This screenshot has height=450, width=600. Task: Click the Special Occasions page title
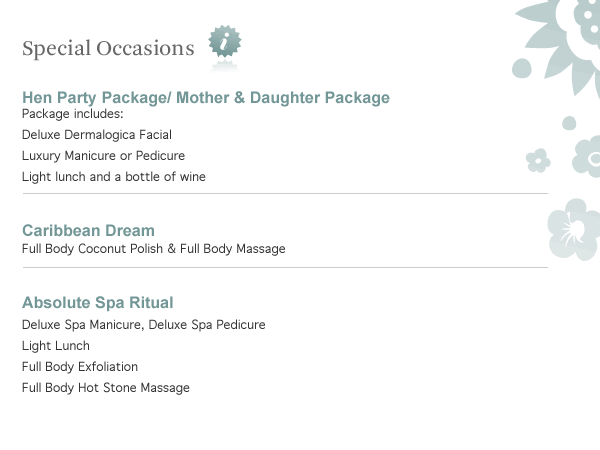[x=108, y=48]
